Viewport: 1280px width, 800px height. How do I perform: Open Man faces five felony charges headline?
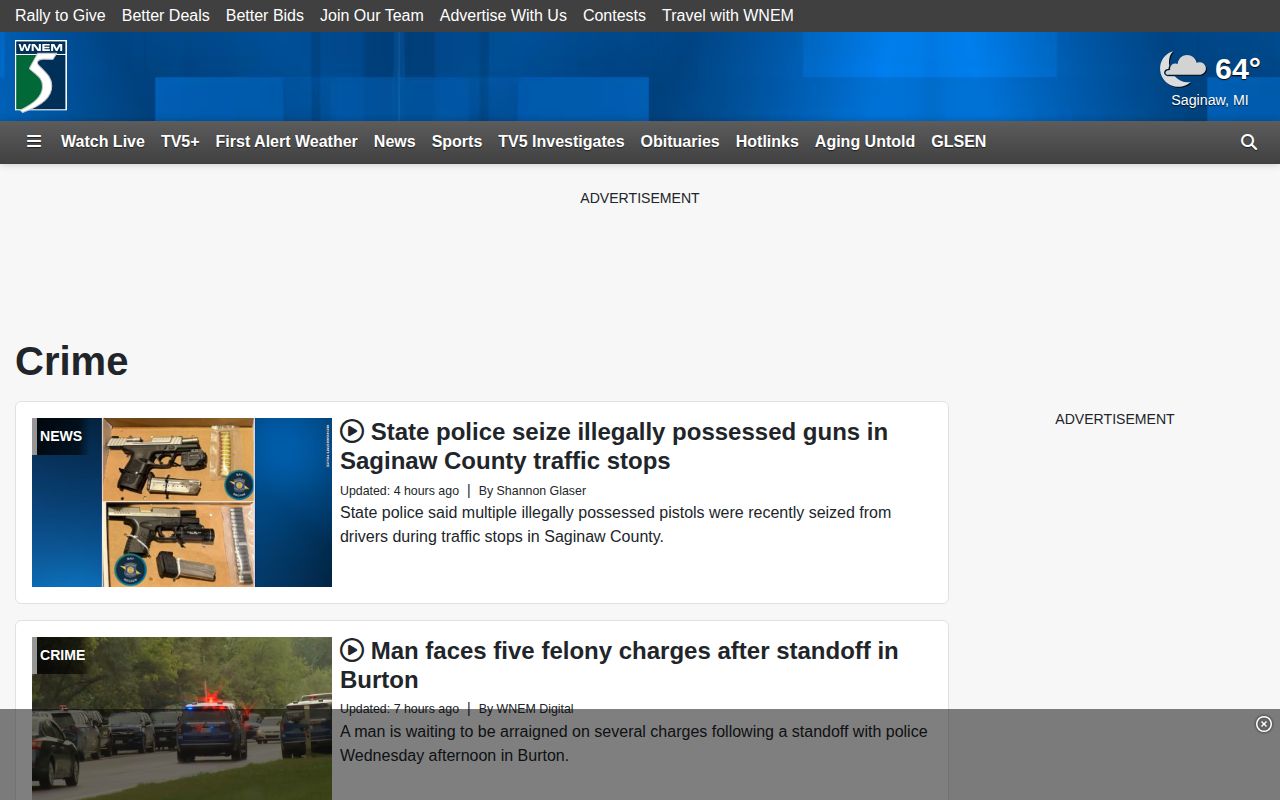click(619, 665)
